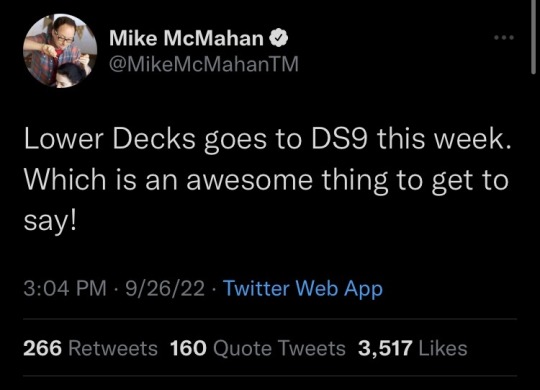Click the word DS9 in the tweet
The width and height of the screenshot is (540, 390).
pyautogui.click(x=340, y=140)
